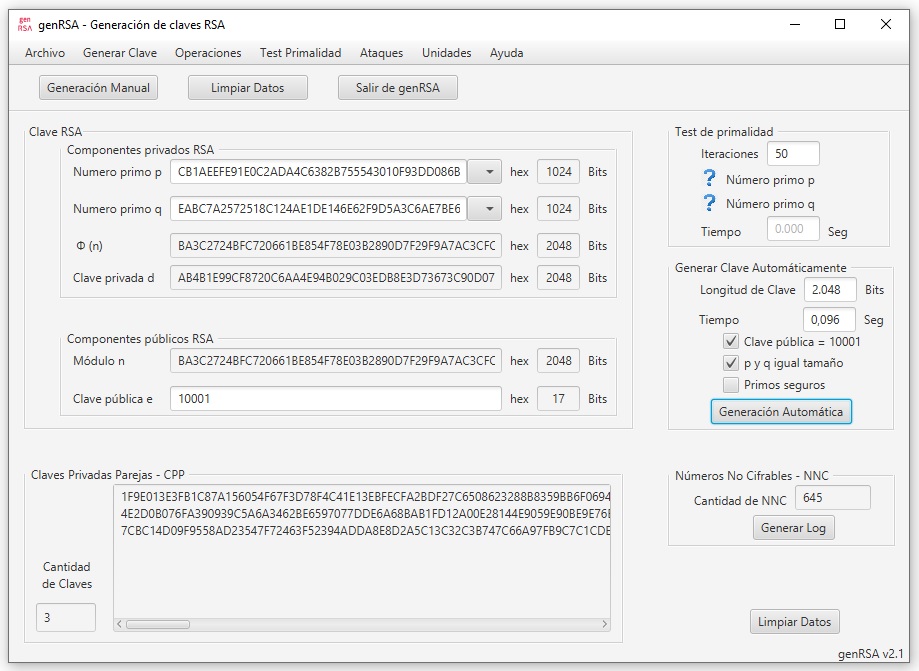
Task: Expand the Numero primo p dropdown arrow
Action: pyautogui.click(x=485, y=172)
